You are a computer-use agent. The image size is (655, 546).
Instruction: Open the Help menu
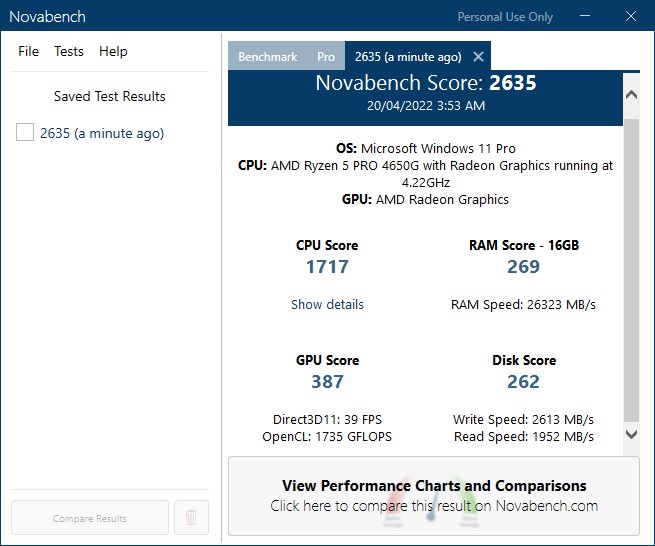[113, 51]
